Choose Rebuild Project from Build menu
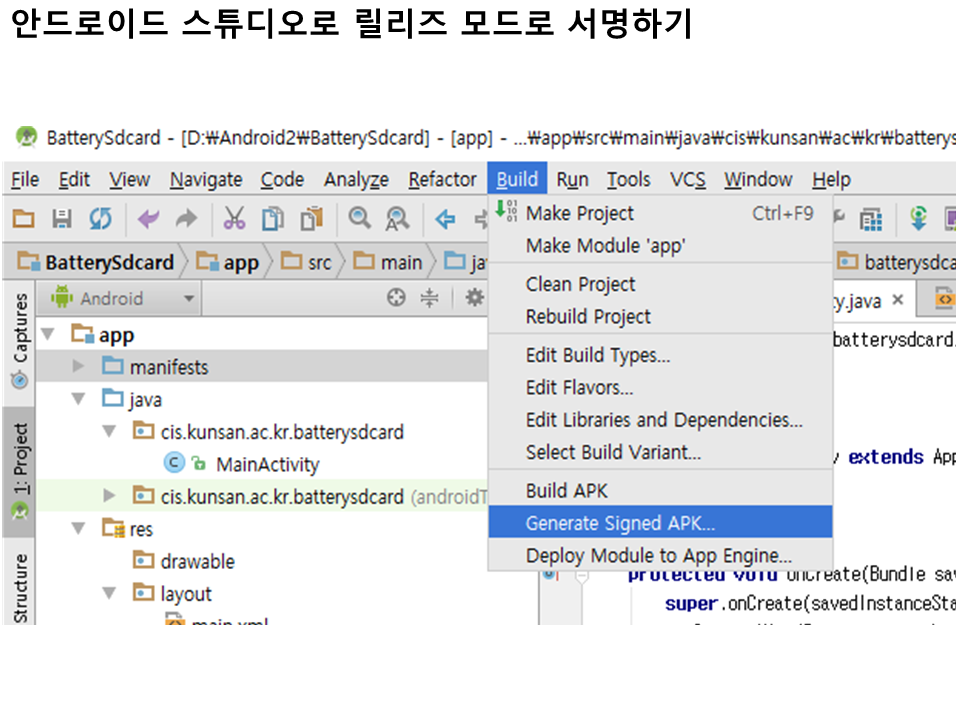 (588, 317)
